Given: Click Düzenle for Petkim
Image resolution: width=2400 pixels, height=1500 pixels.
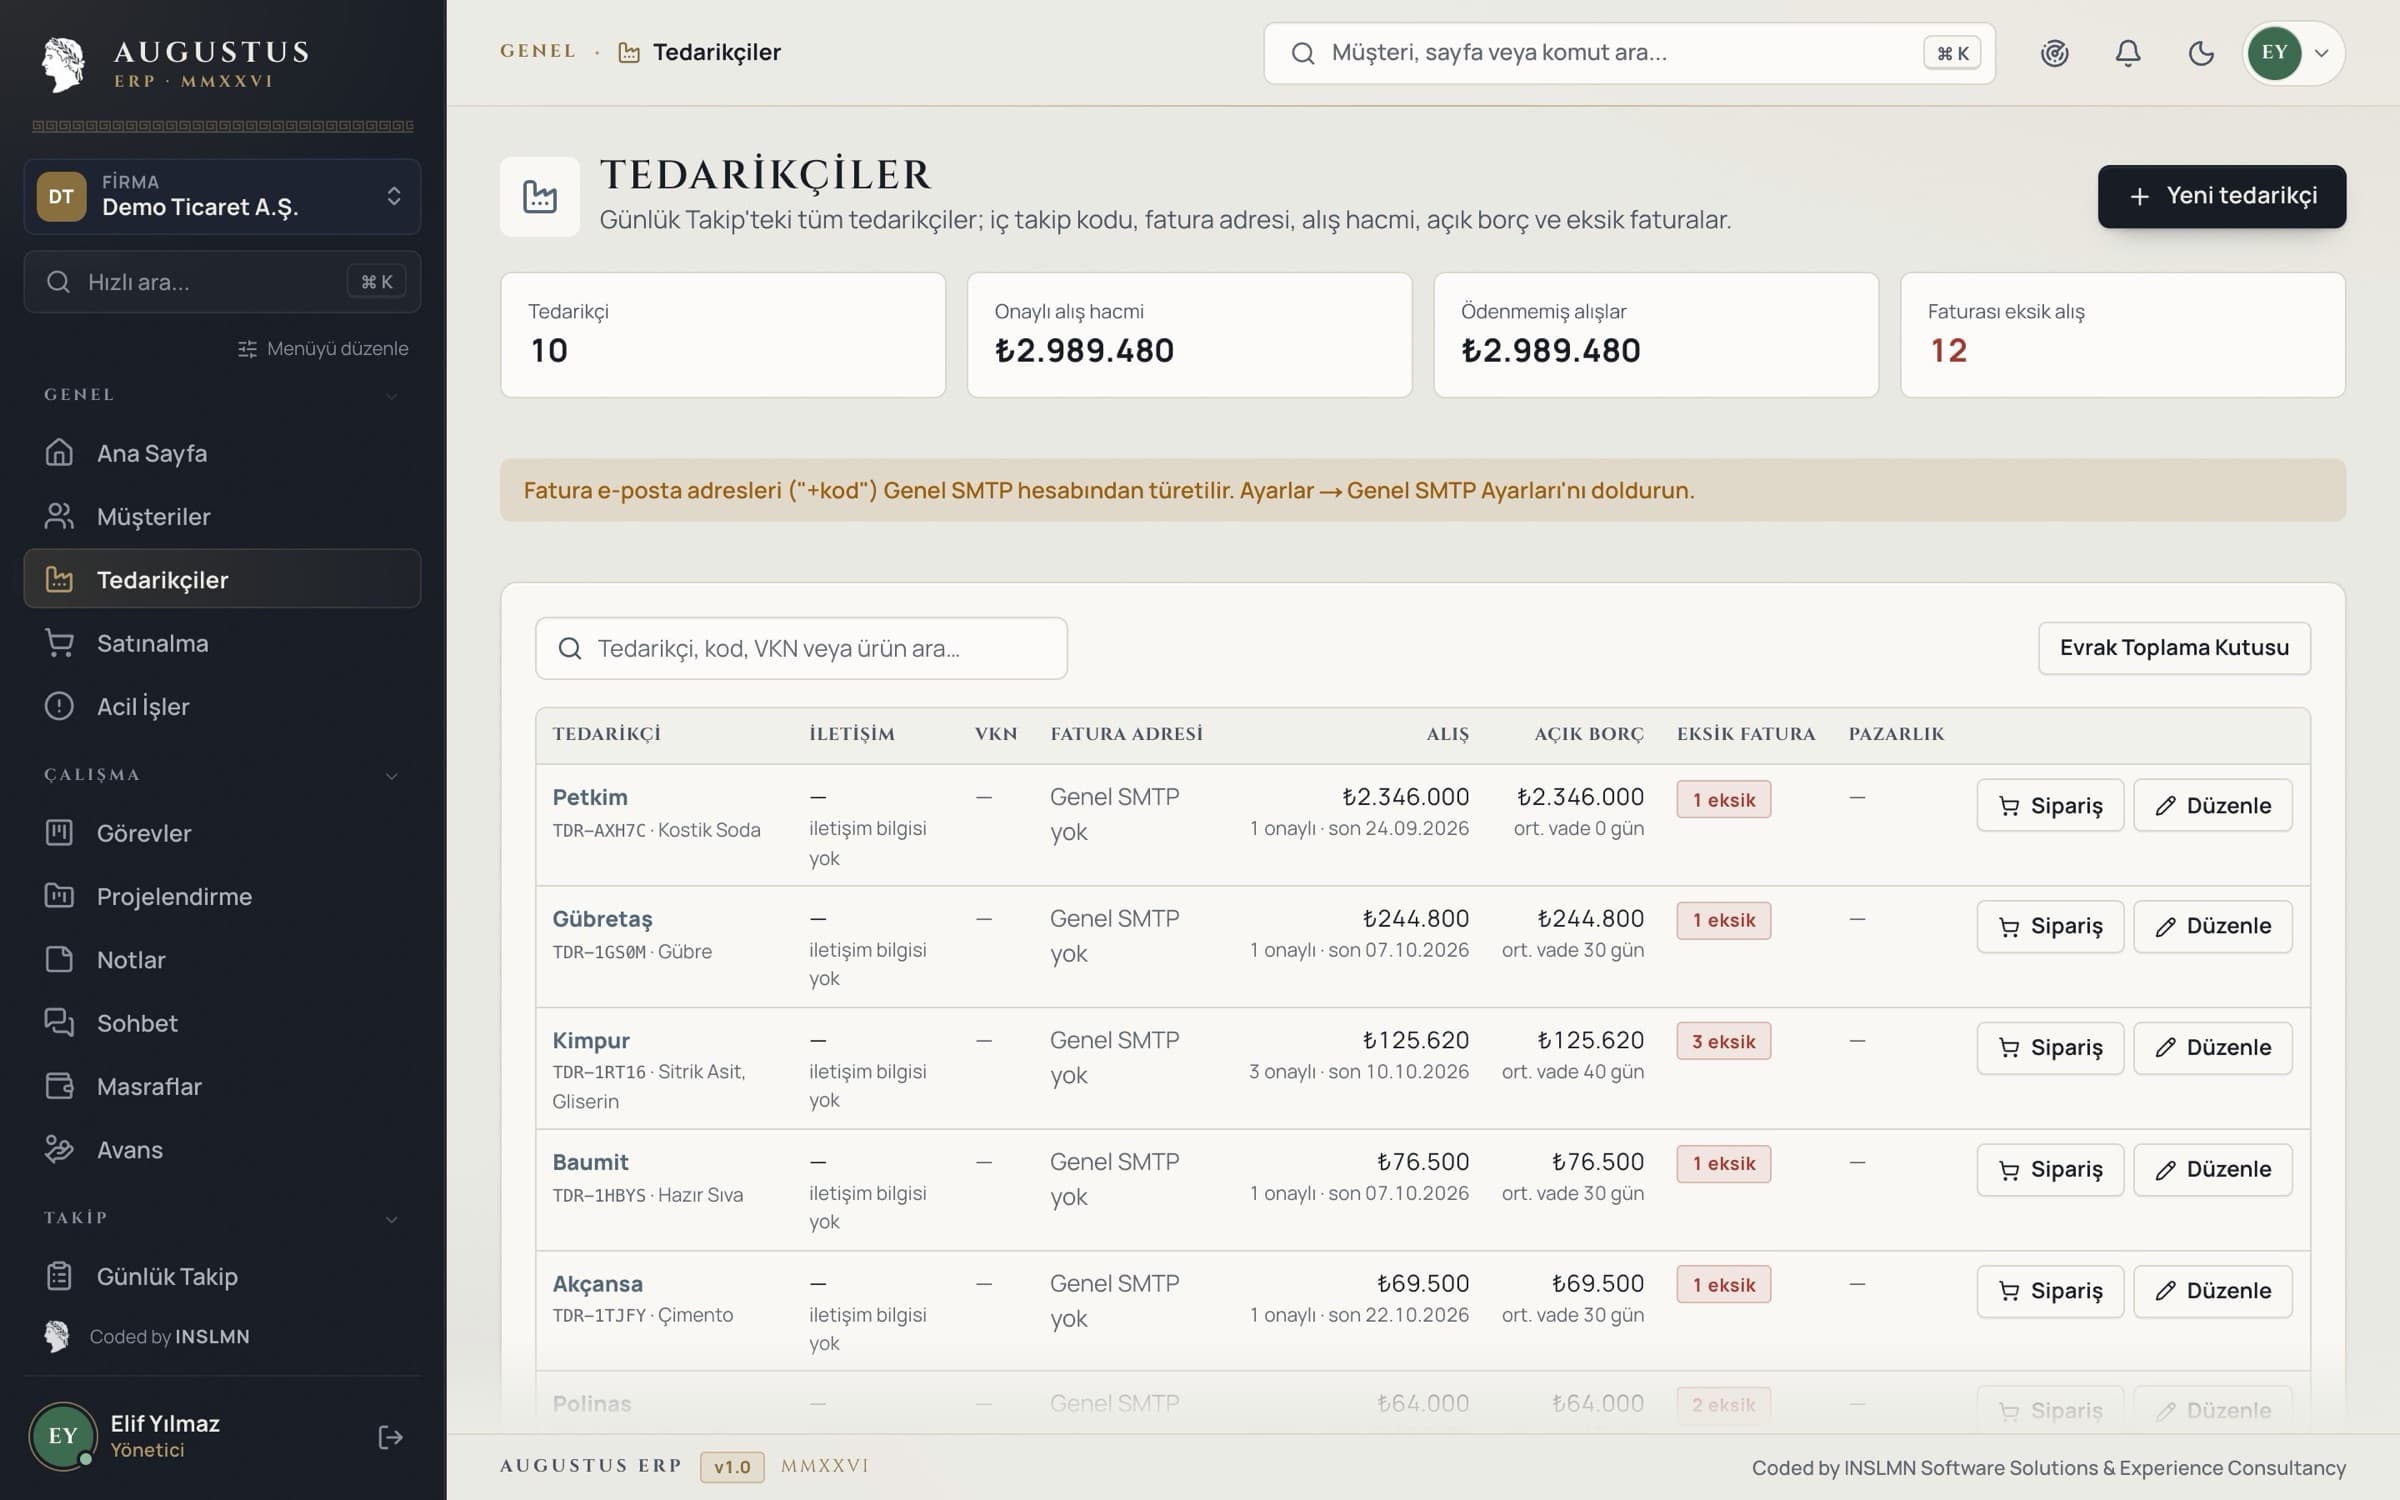Looking at the screenshot, I should tap(2213, 805).
